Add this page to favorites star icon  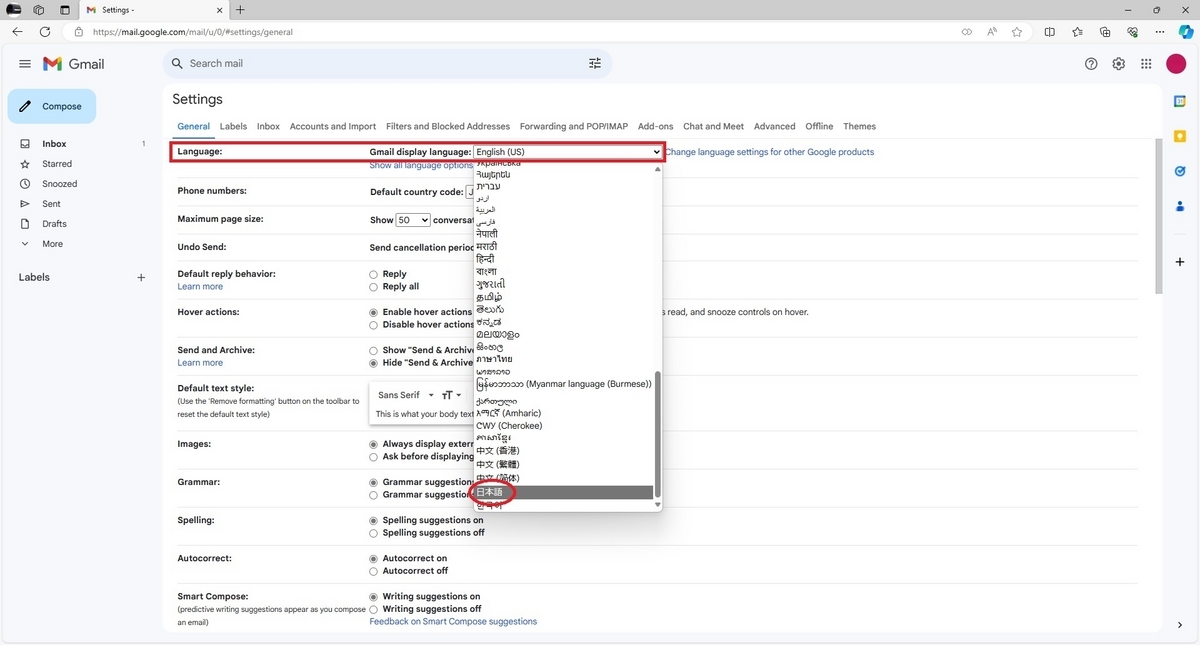[1017, 32]
